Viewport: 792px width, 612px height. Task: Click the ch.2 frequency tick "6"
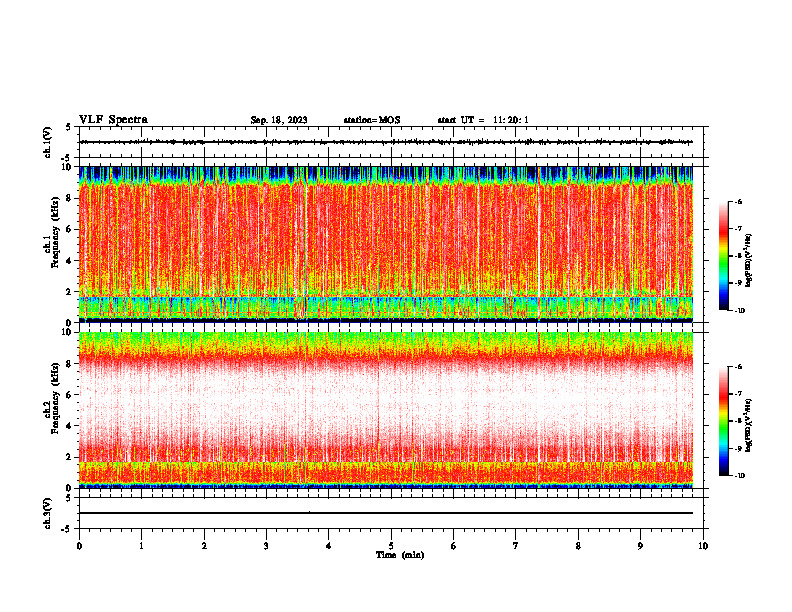click(x=69, y=395)
